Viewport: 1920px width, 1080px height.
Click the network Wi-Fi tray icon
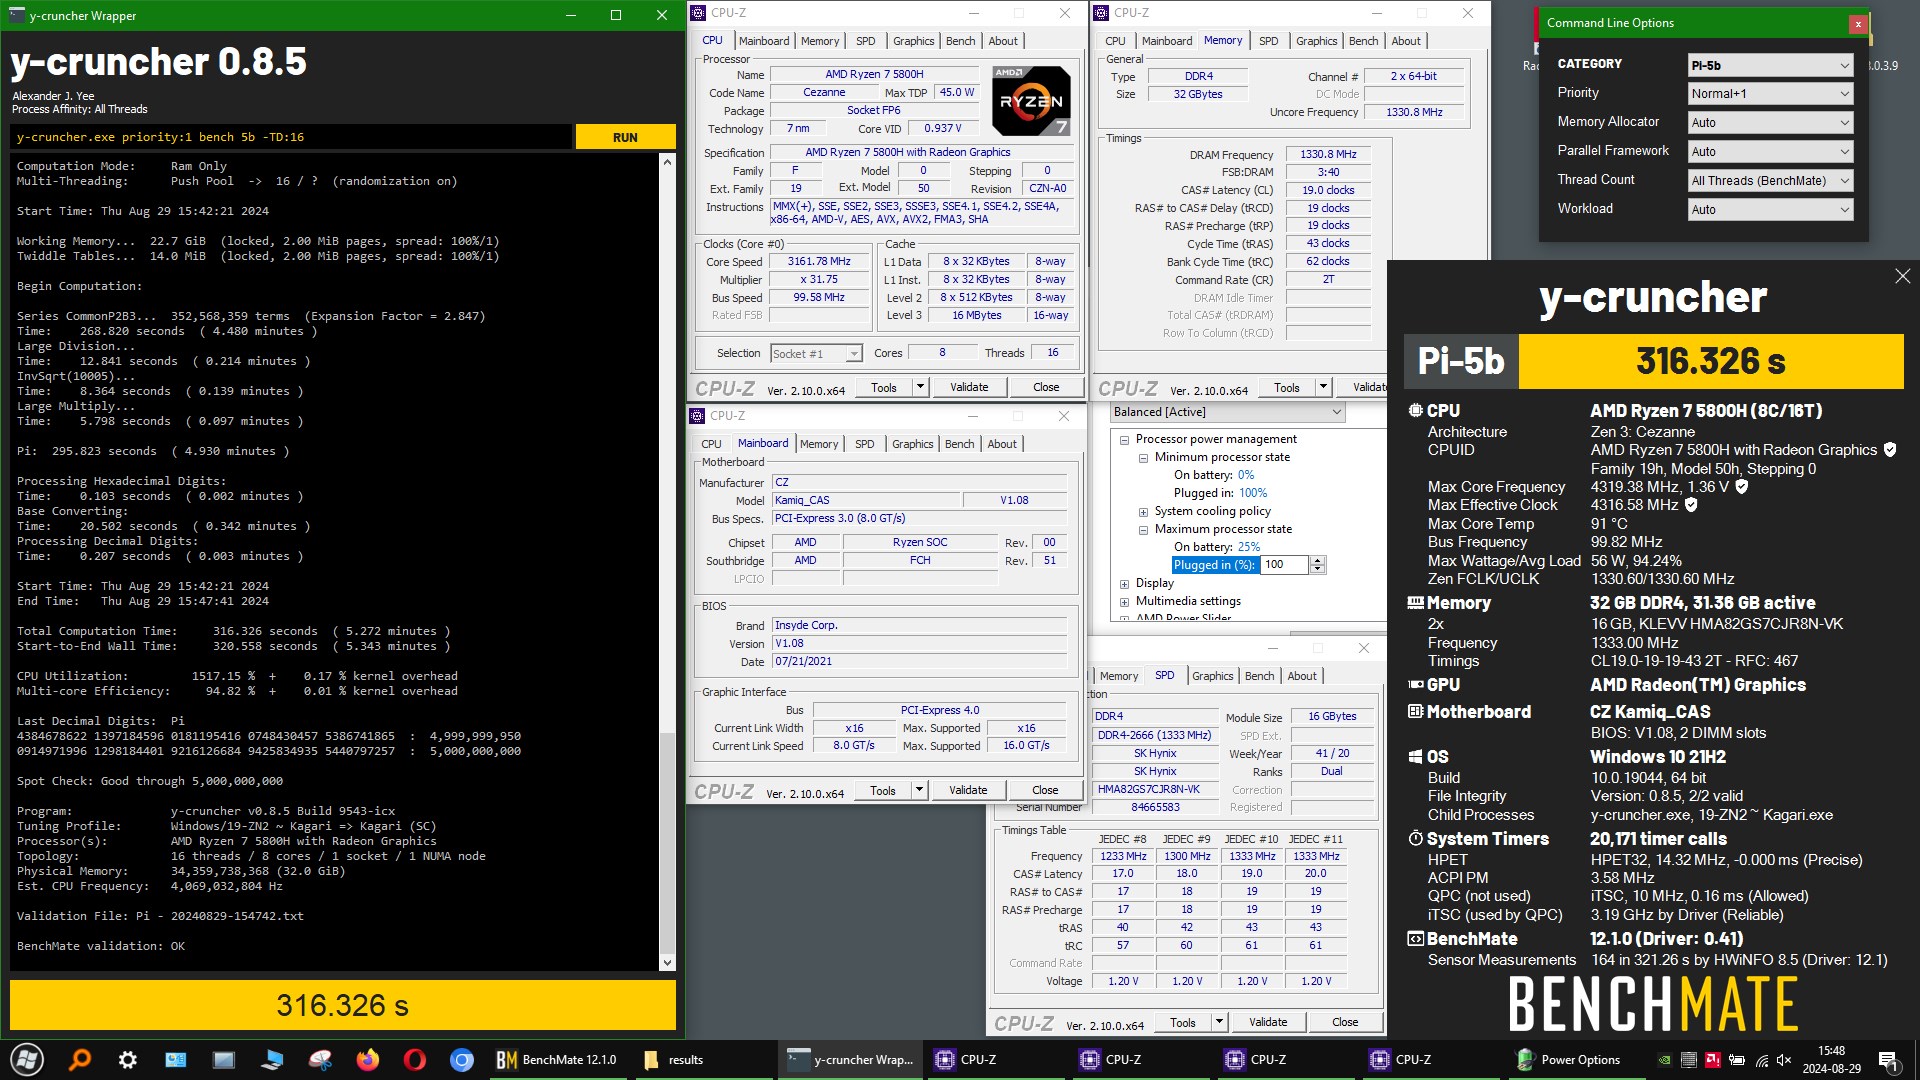[1761, 1060]
